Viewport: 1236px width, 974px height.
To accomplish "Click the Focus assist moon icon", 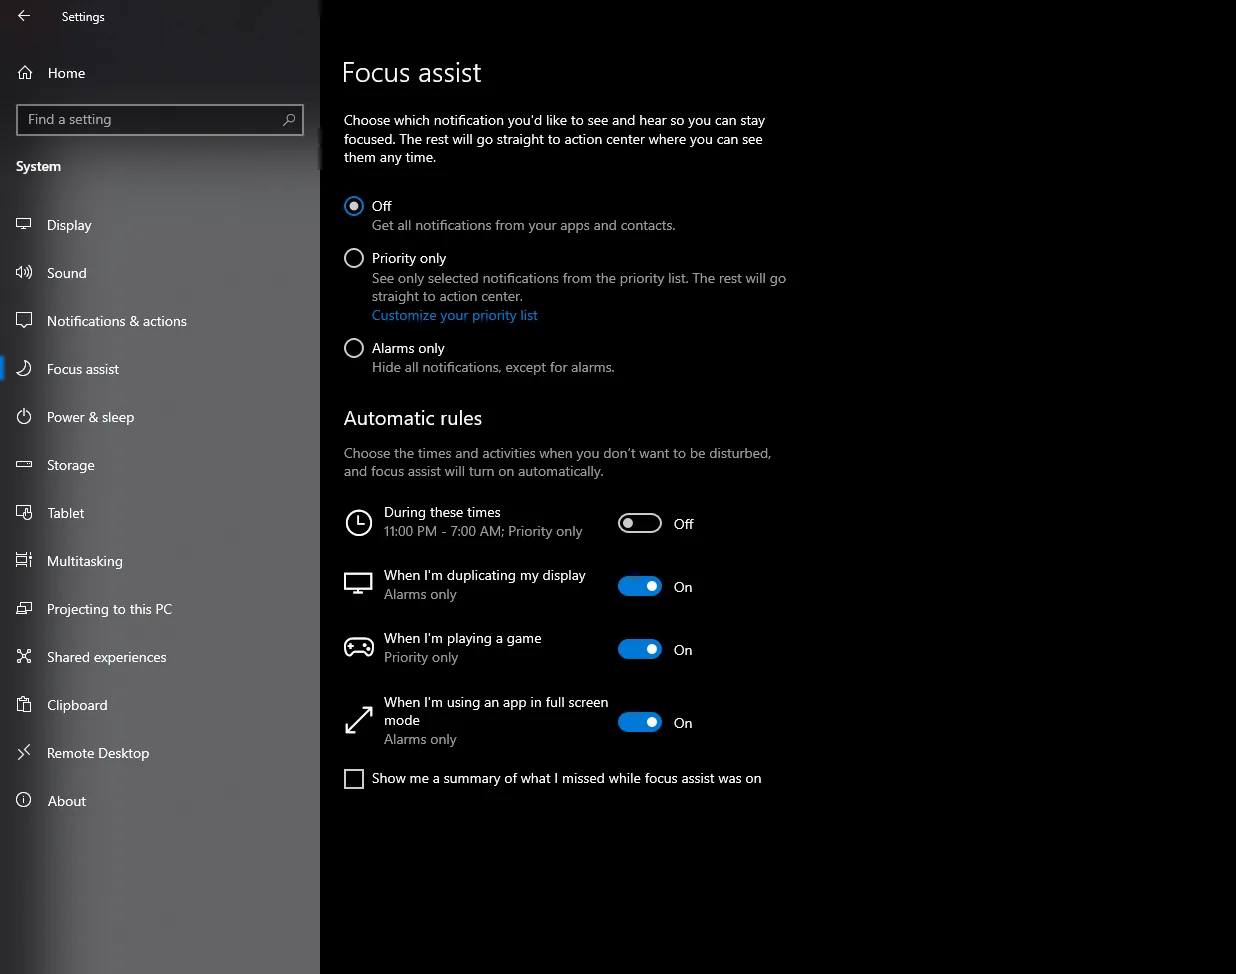I will point(24,369).
